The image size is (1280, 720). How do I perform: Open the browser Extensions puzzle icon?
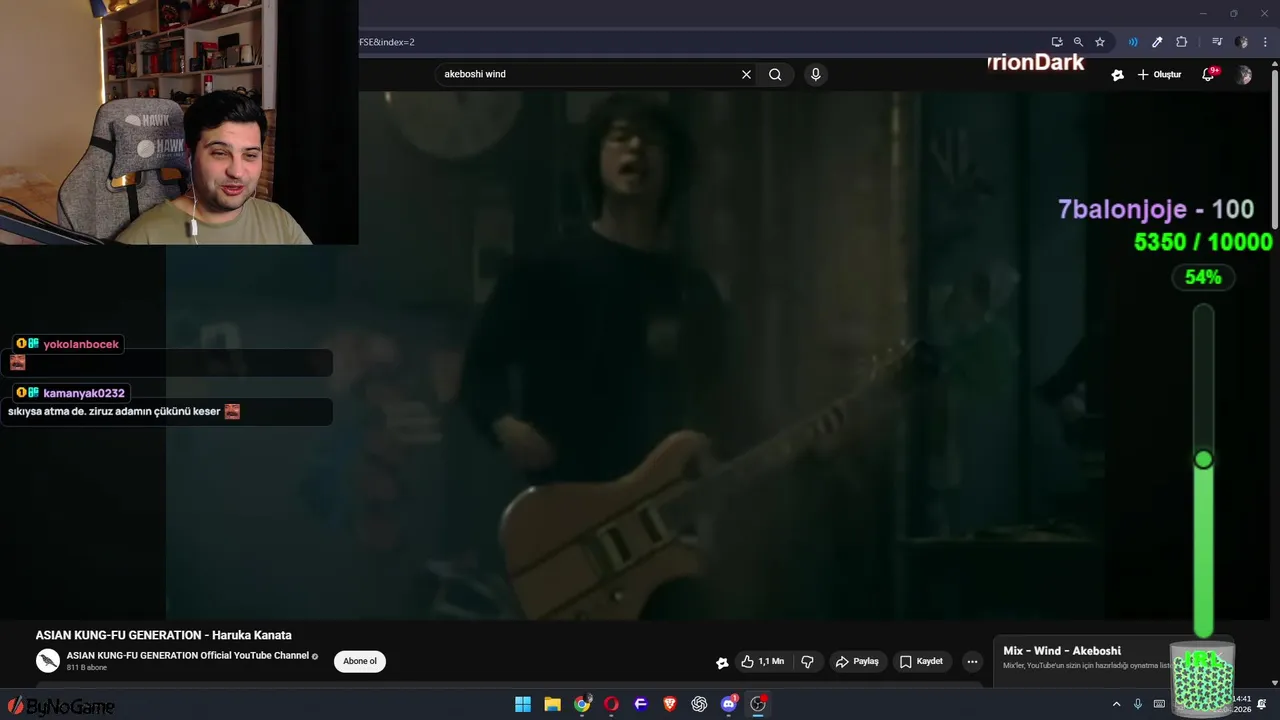(1182, 42)
